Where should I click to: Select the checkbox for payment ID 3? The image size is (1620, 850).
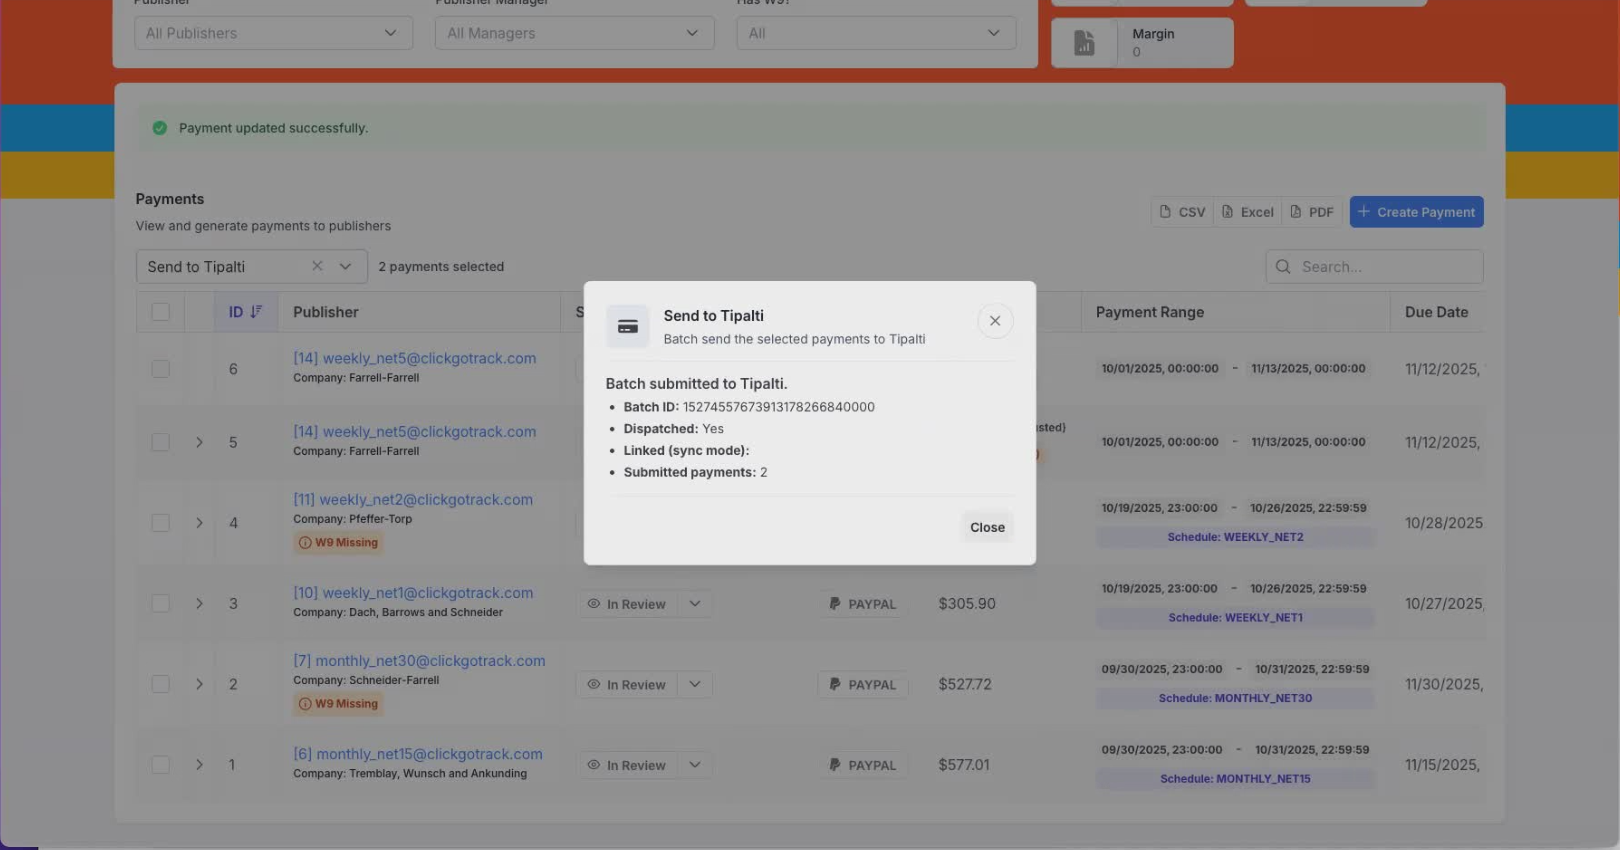tap(160, 604)
